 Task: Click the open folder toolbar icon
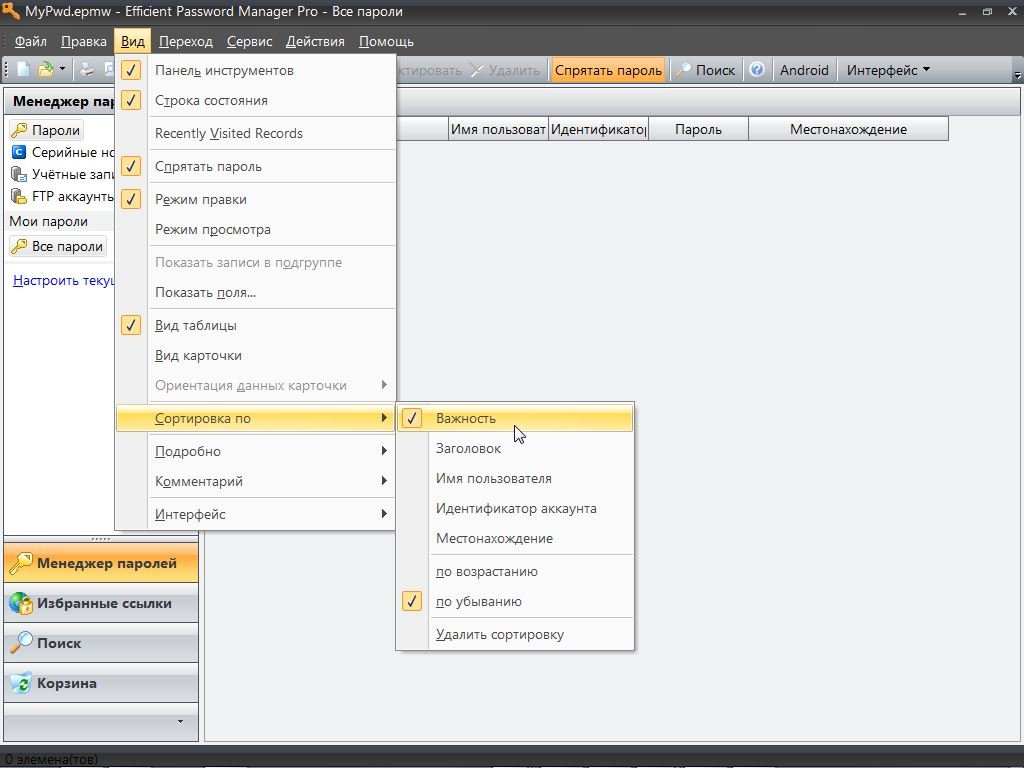pyautogui.click(x=46, y=70)
